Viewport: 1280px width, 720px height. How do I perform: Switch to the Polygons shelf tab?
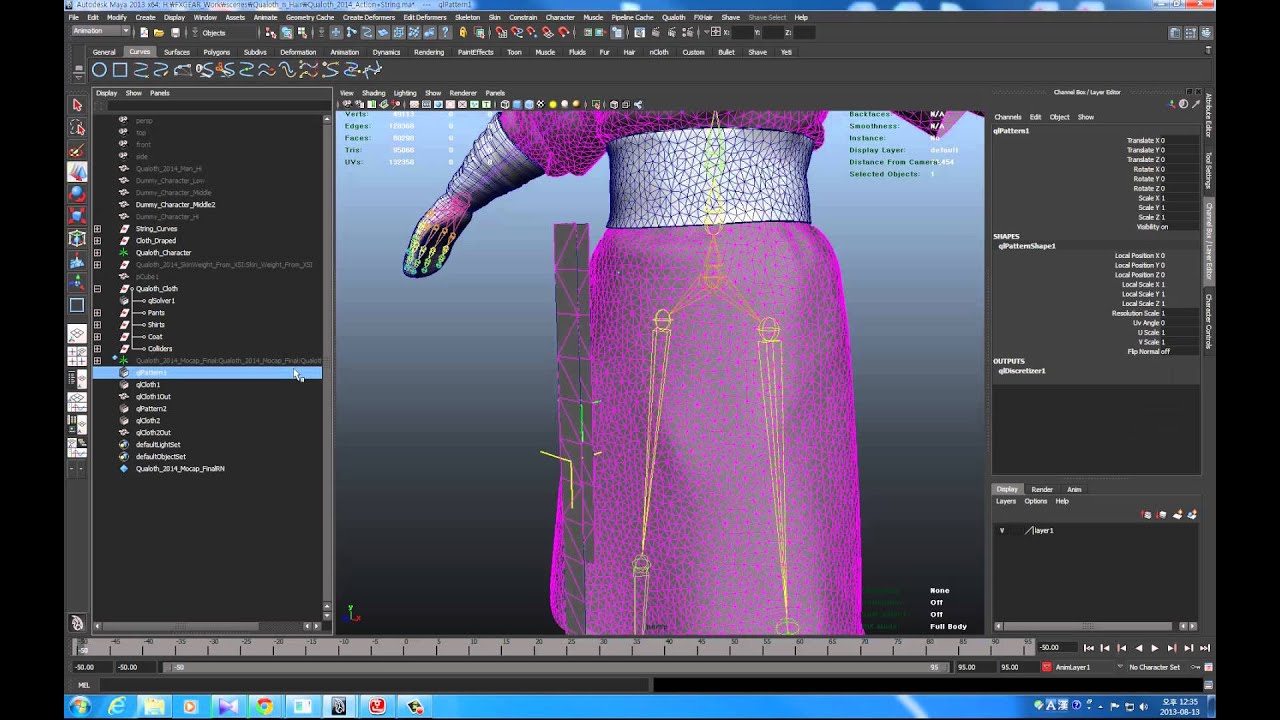(216, 51)
